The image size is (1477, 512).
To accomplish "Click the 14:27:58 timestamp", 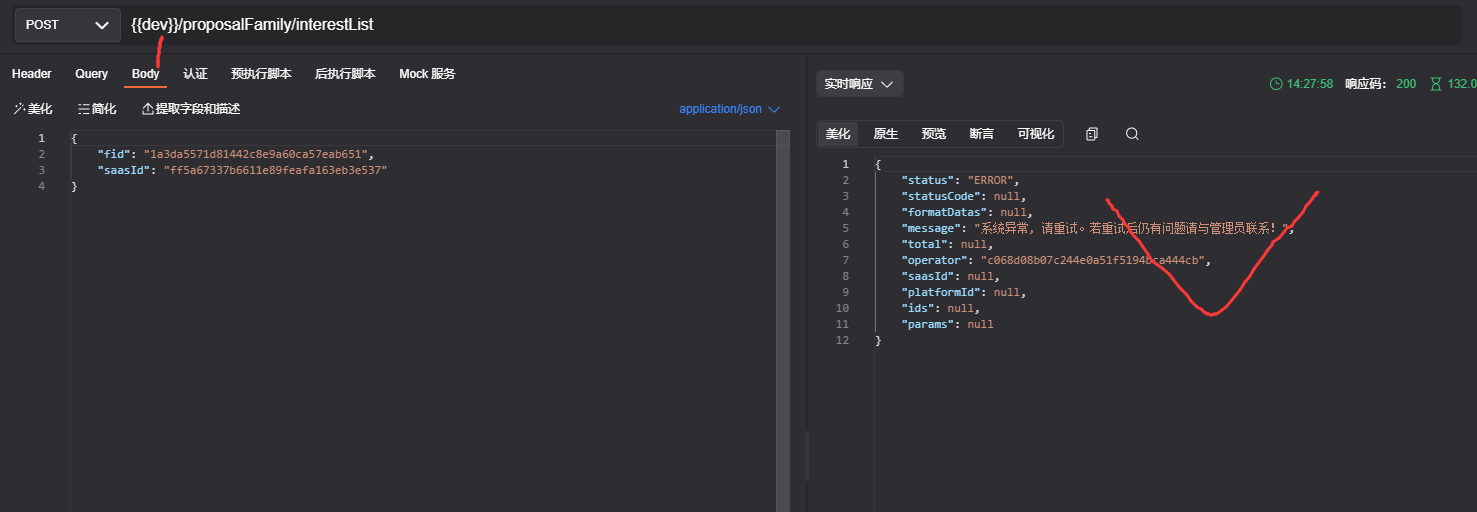I will point(1310,84).
